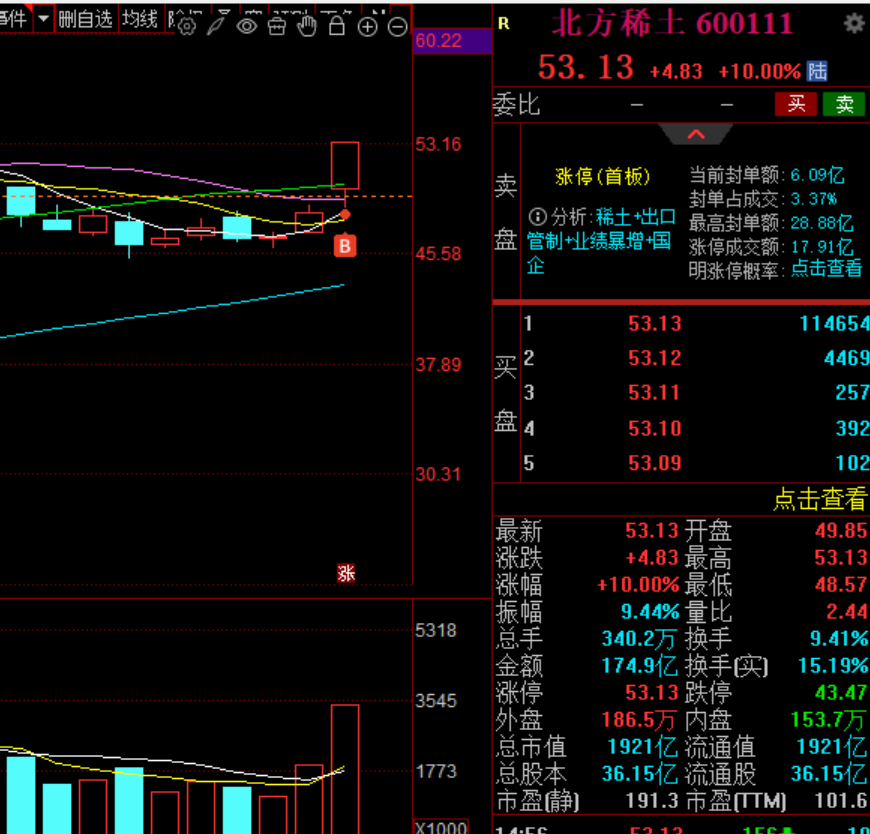Open analysis link 稀土+出口管制+业绩暴增+国企

click(600, 241)
